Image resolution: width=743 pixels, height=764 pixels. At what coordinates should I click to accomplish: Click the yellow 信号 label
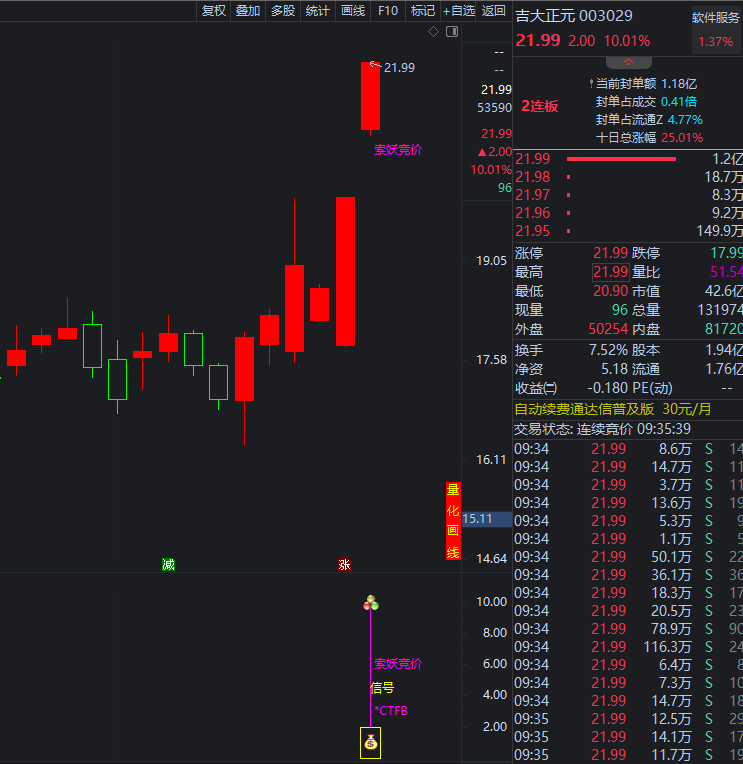[x=382, y=688]
